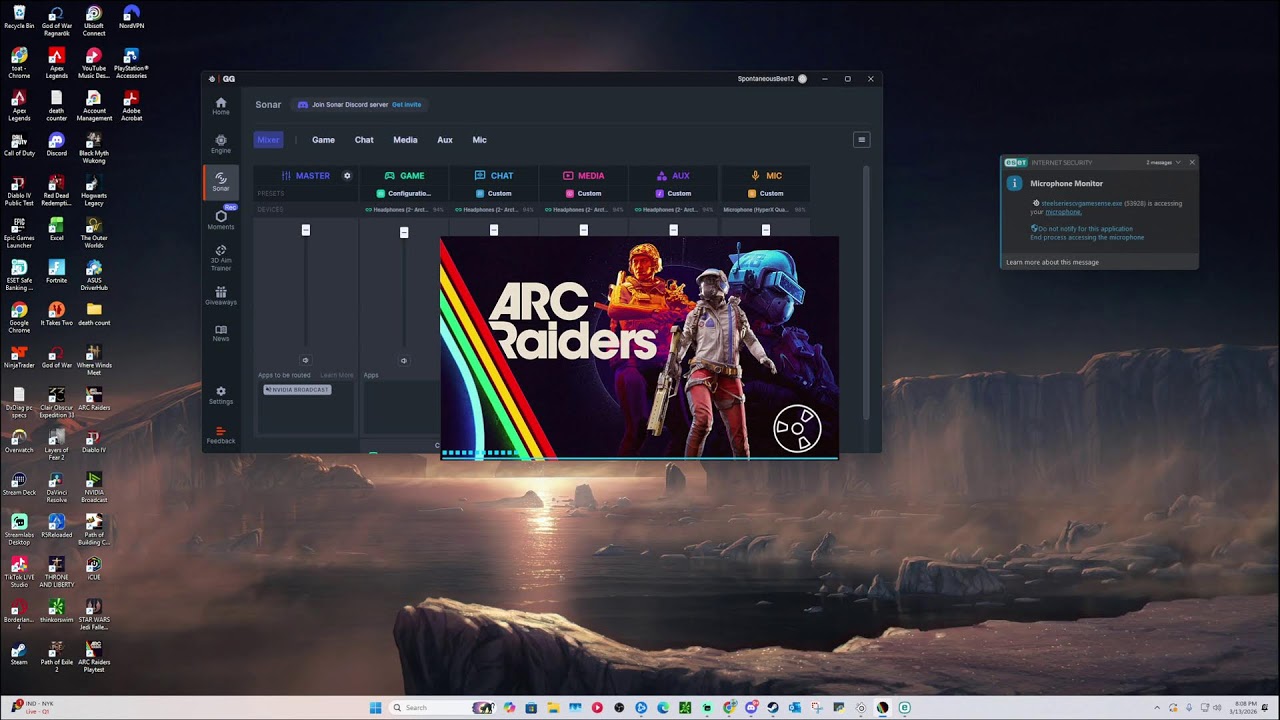Switch to the Game tab
Screen dimensions: 1280x720
323,140
